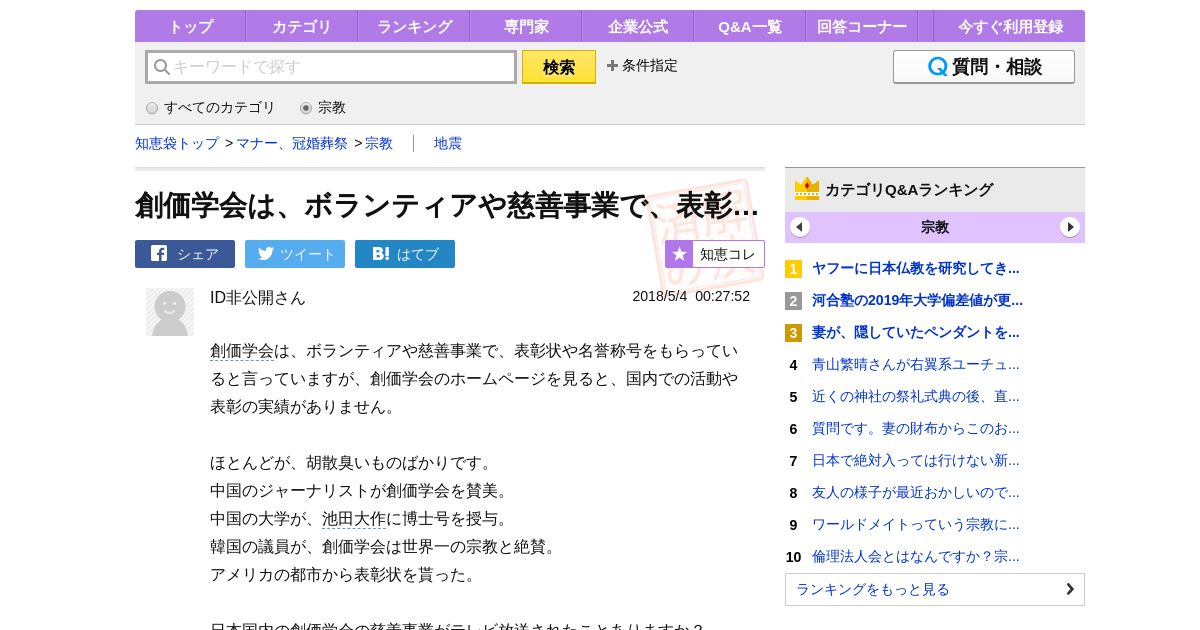Image resolution: width=1200 pixels, height=630 pixels.
Task: Click the chevron on ランキングをもっと見る
Action: tap(1070, 589)
